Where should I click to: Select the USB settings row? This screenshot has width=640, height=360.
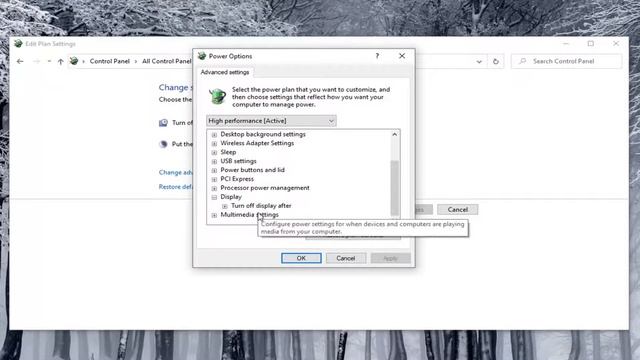[x=238, y=161]
